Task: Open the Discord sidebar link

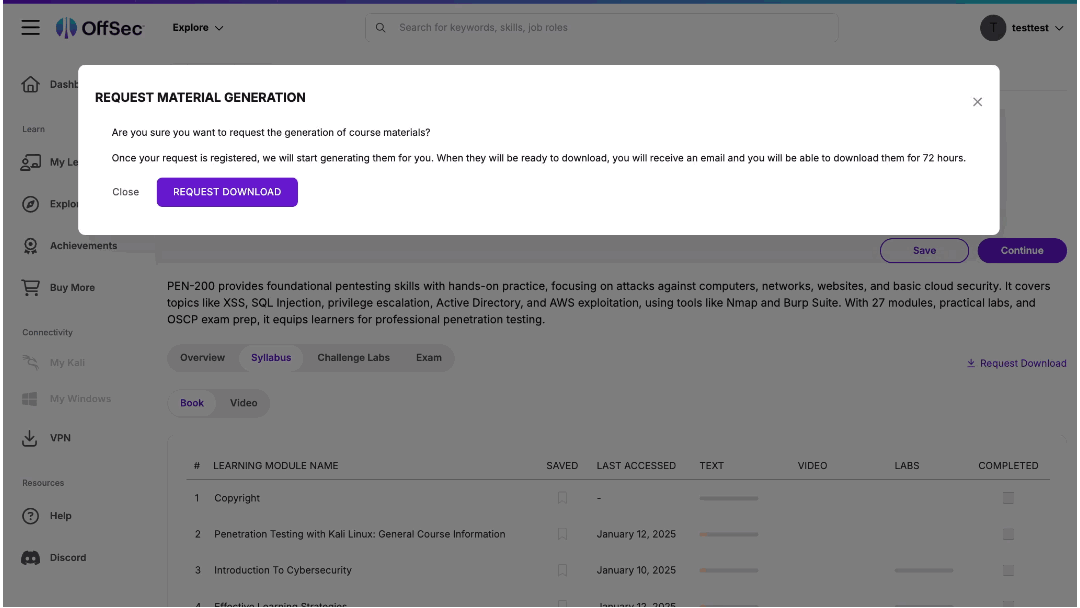Action: pos(68,558)
